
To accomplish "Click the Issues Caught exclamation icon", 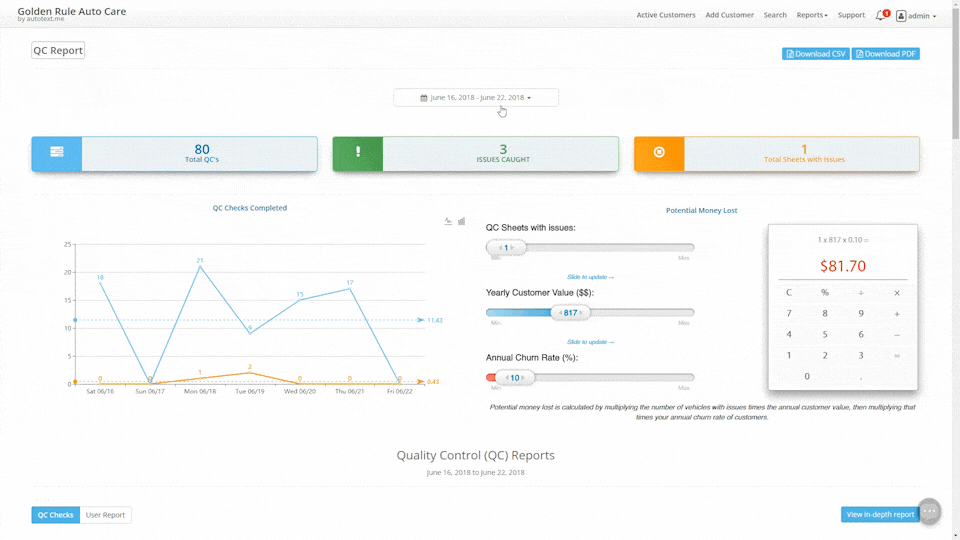I will point(358,152).
